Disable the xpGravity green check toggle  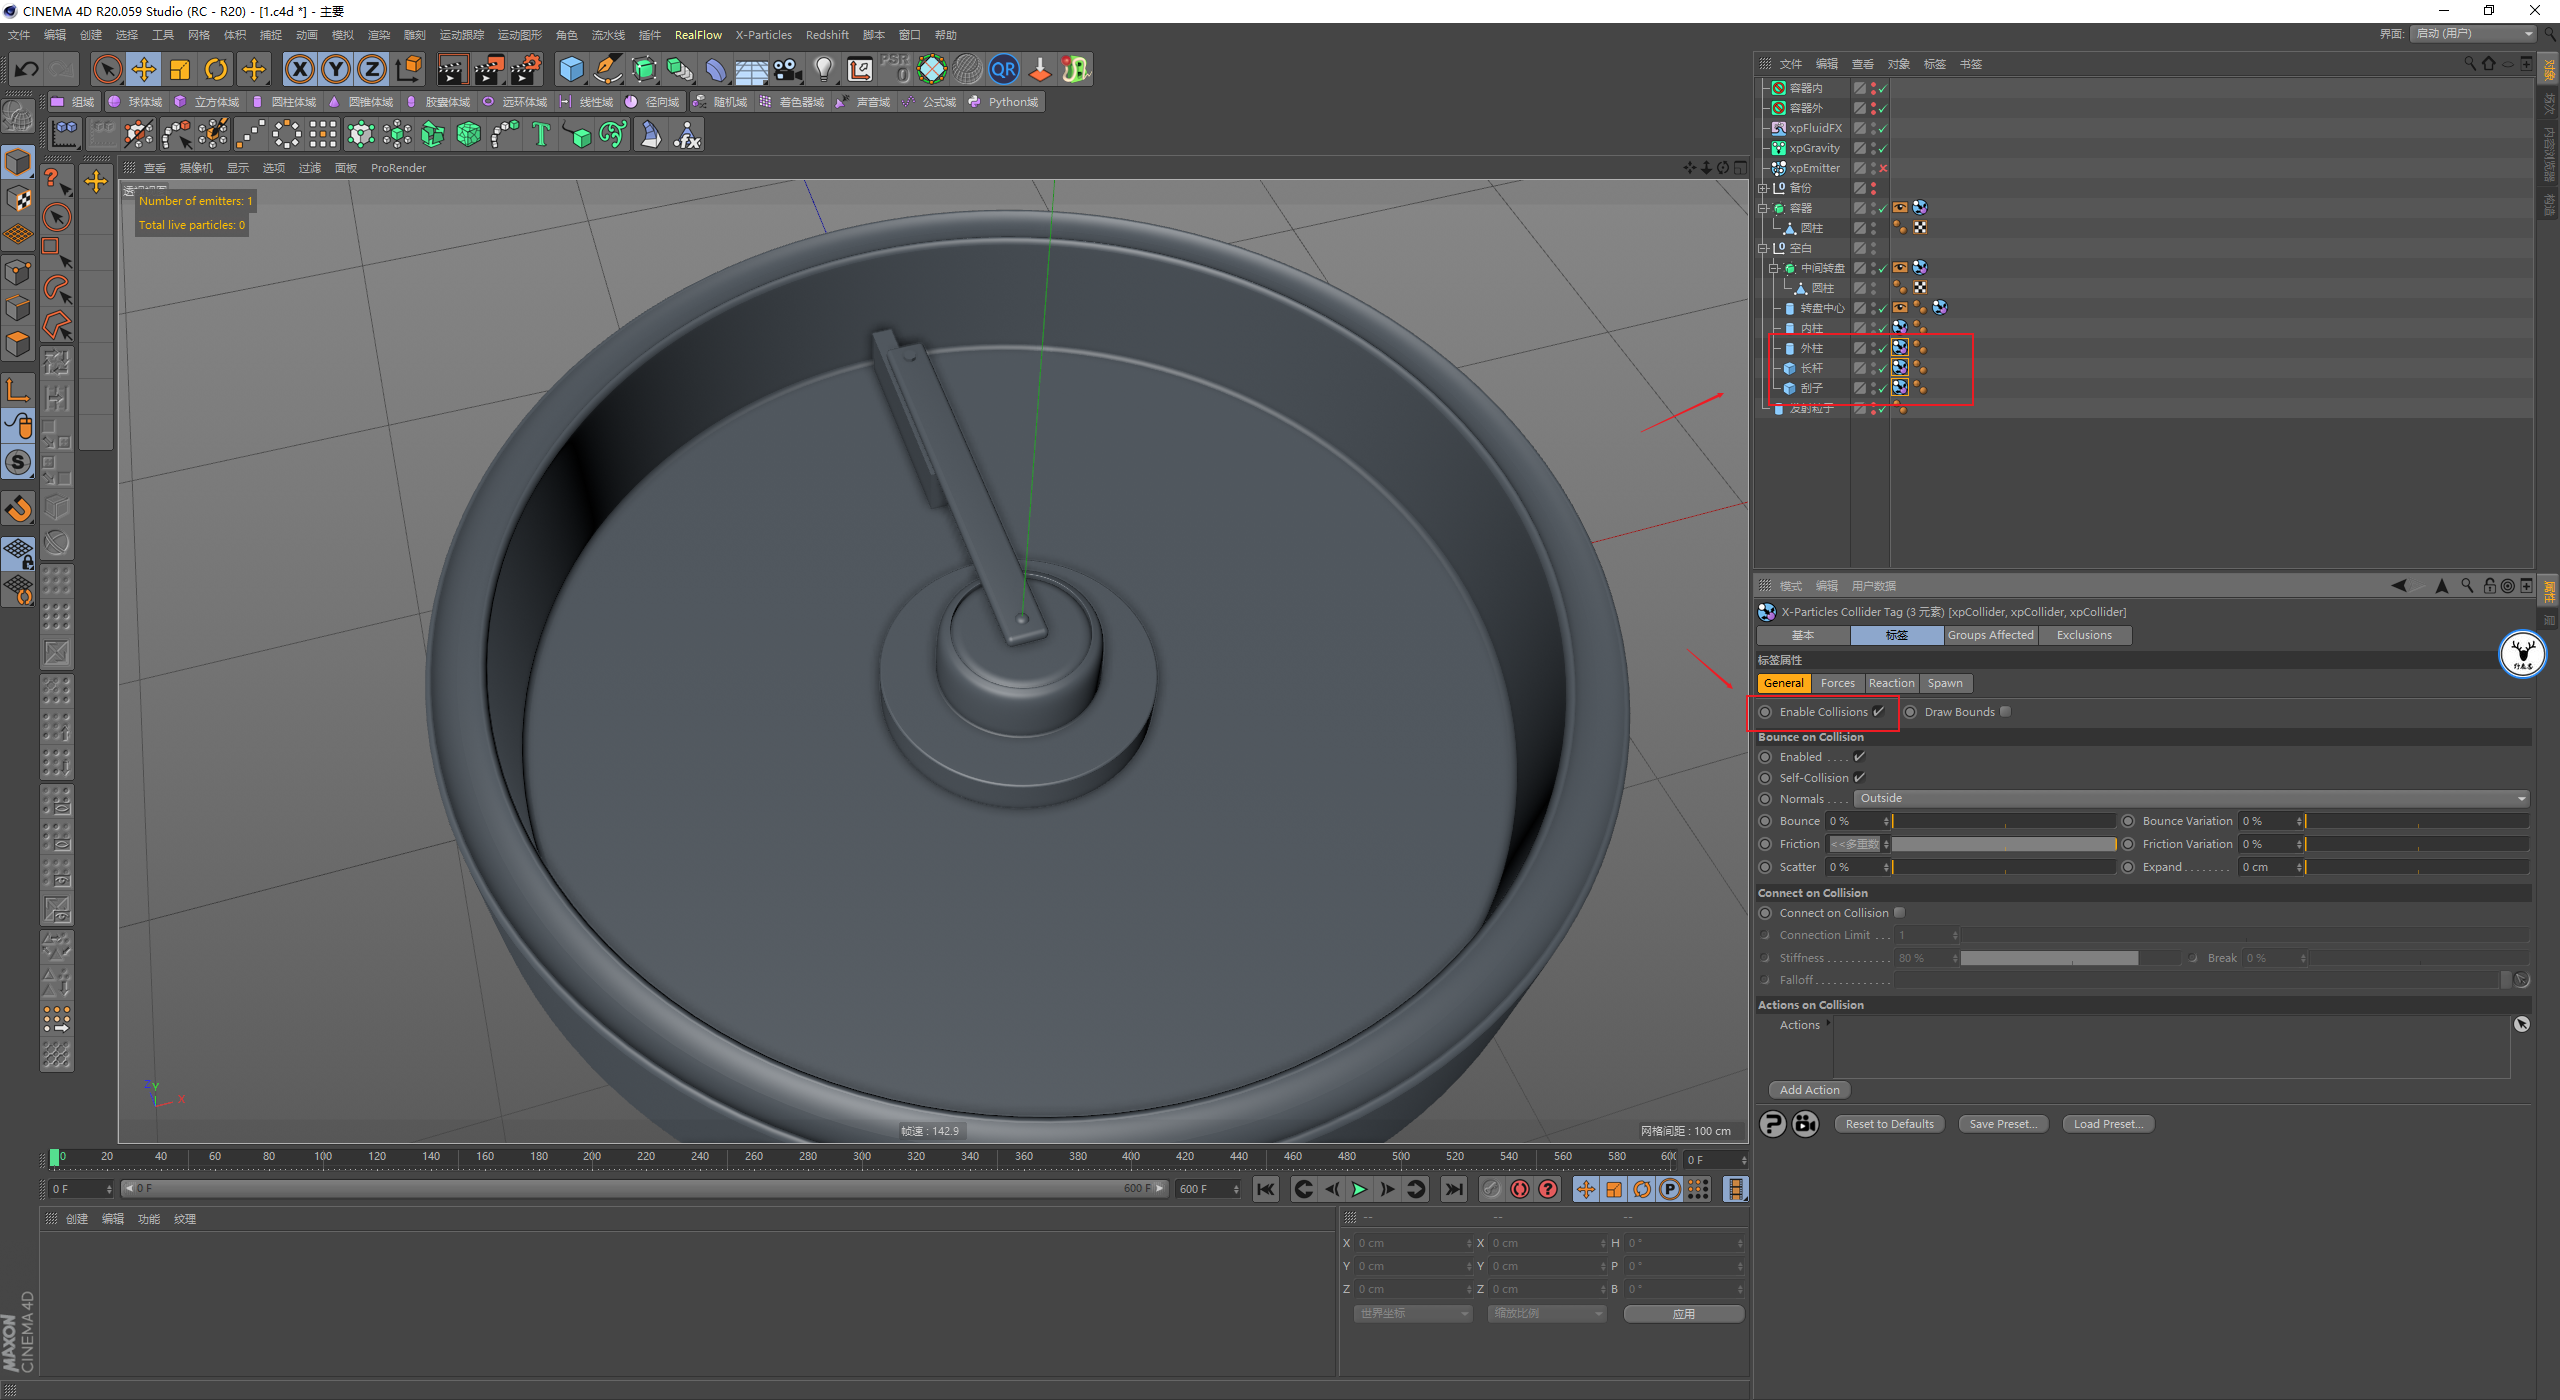pos(1883,149)
